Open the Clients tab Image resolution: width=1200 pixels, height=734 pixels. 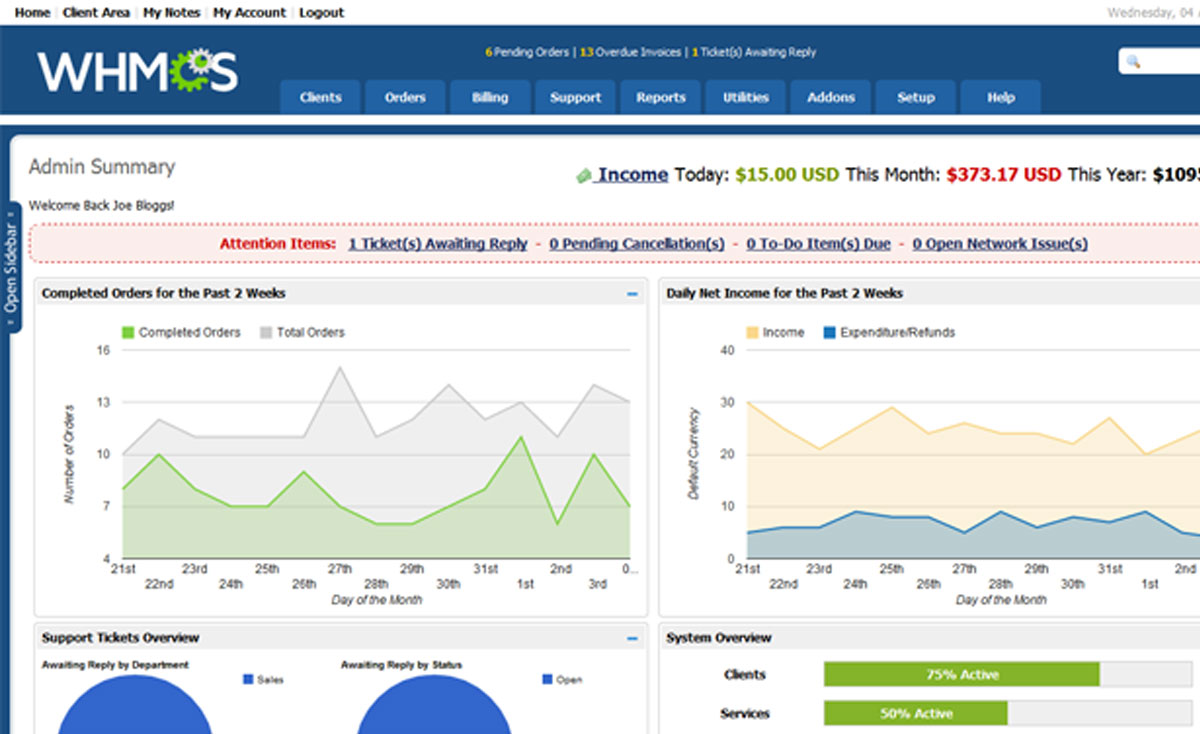[x=320, y=97]
